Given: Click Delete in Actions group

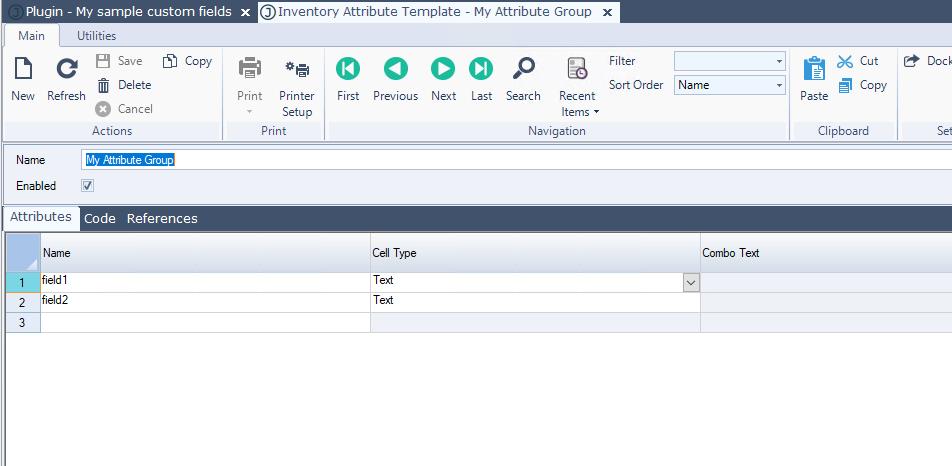Looking at the screenshot, I should pos(124,85).
